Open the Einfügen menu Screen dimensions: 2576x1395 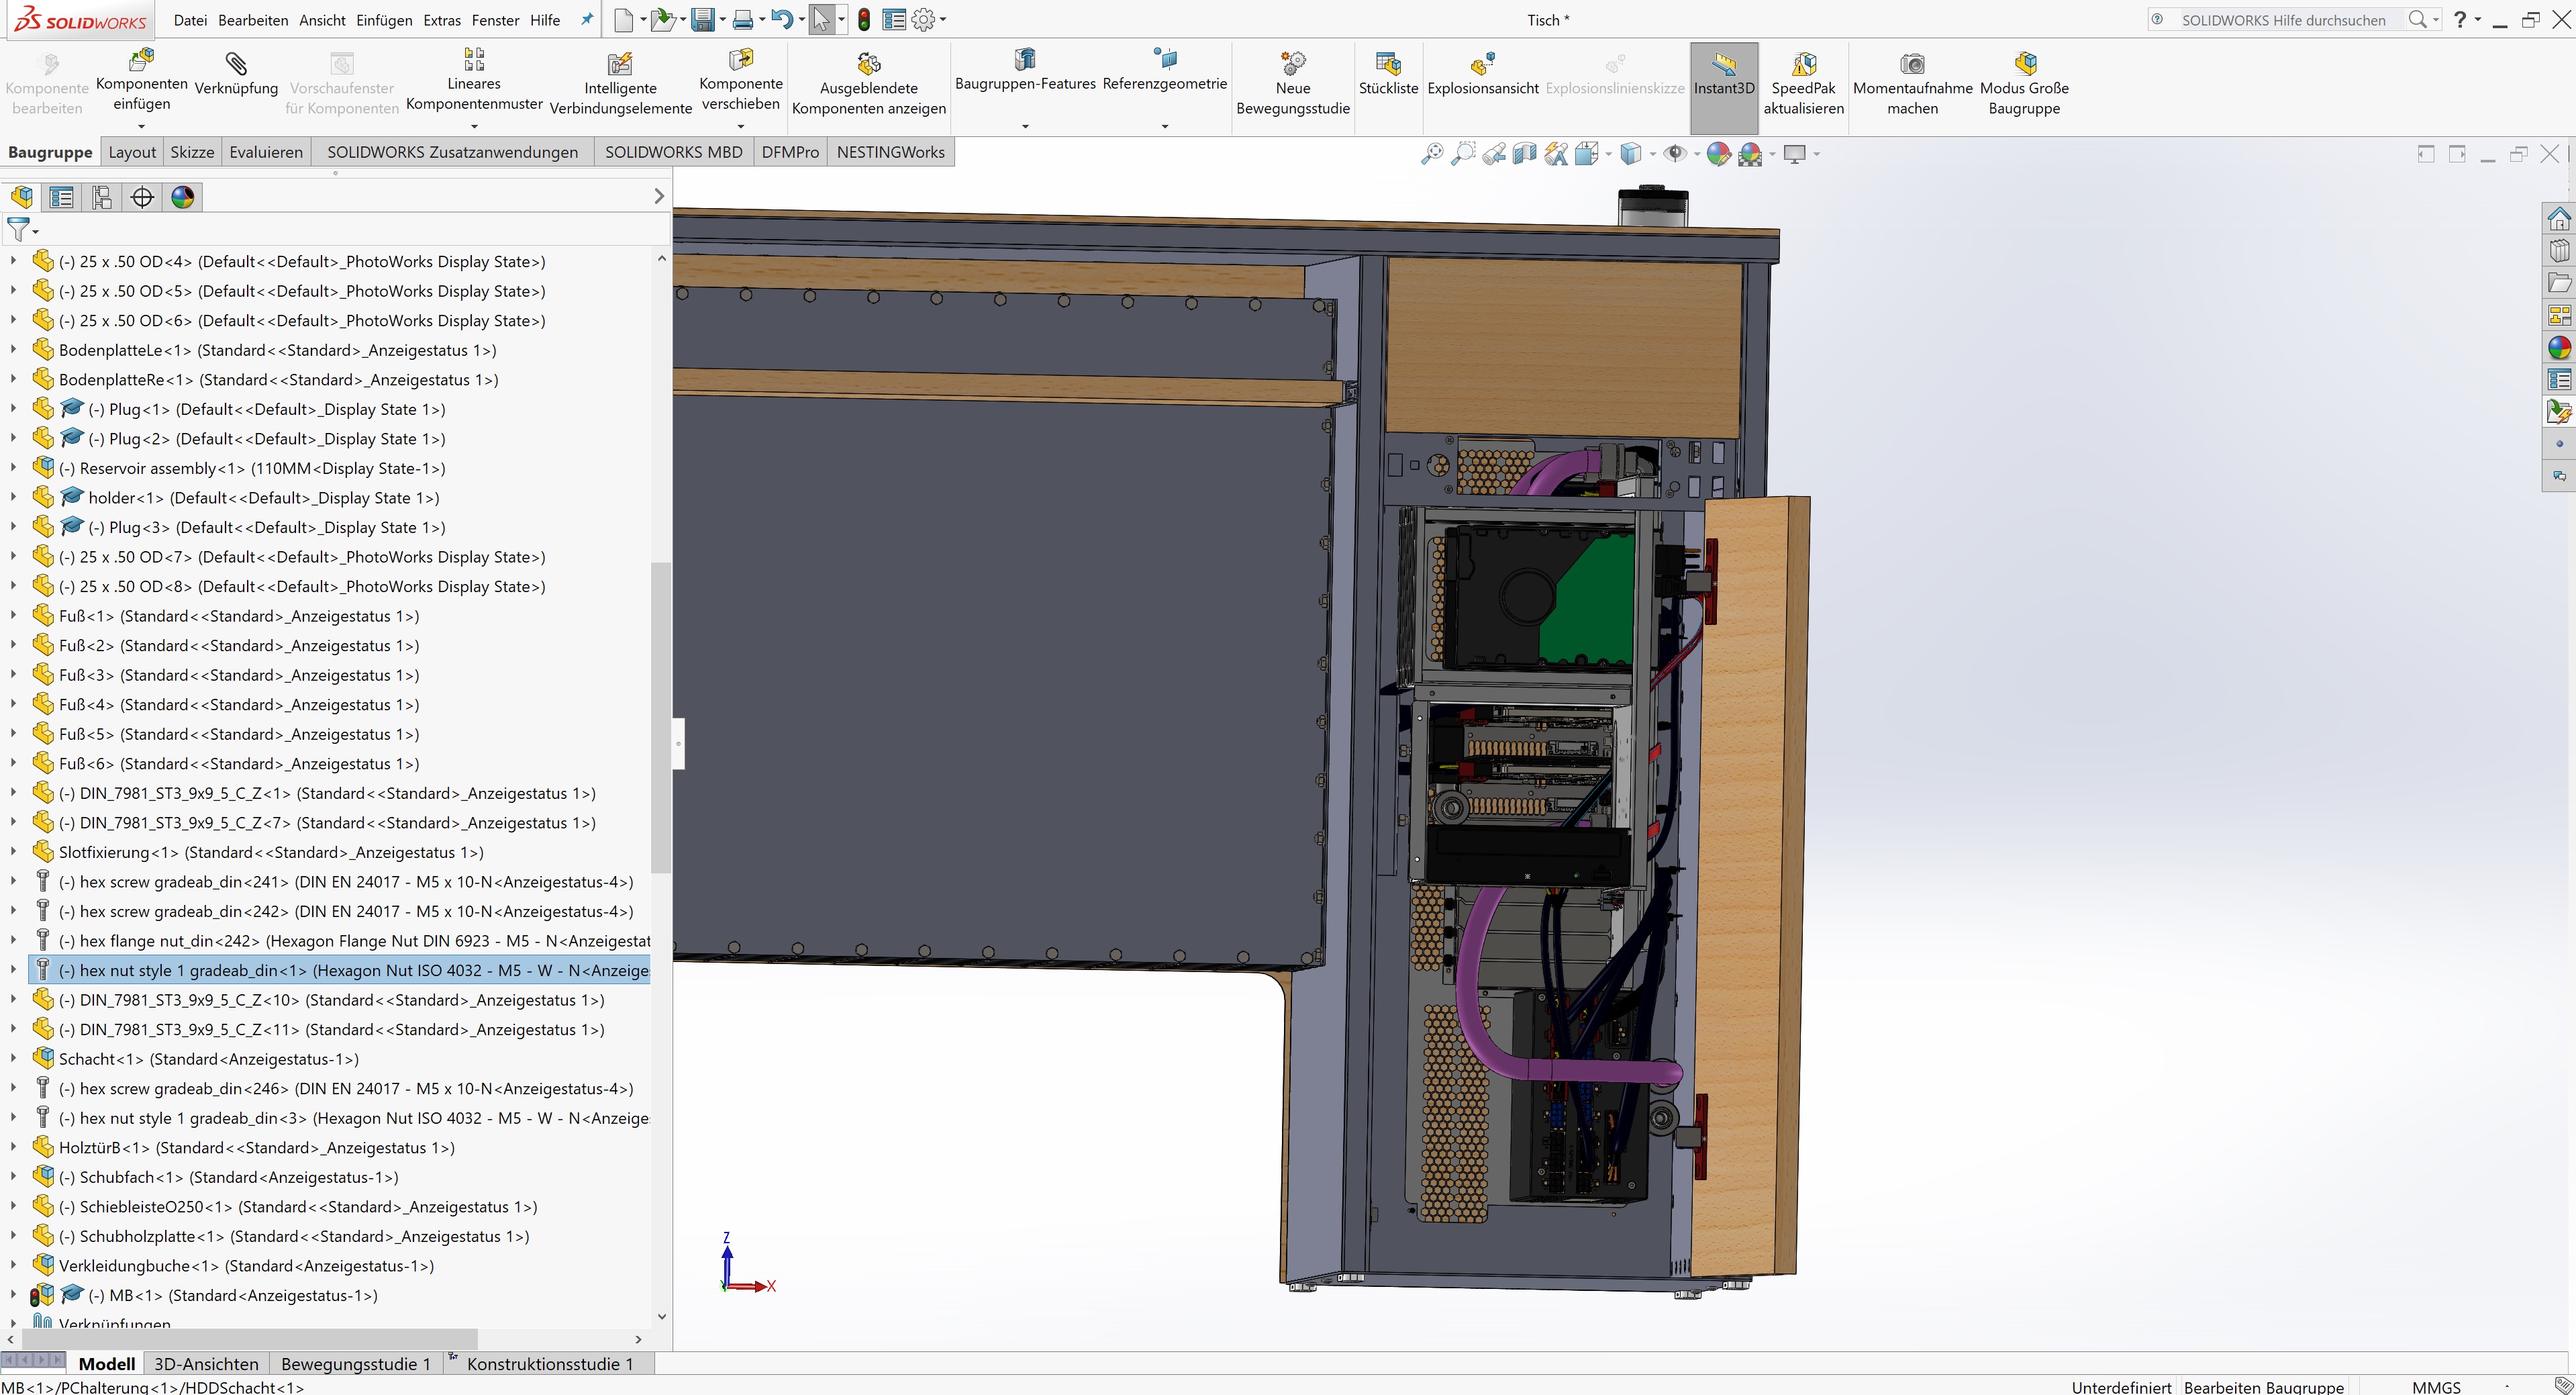[384, 20]
